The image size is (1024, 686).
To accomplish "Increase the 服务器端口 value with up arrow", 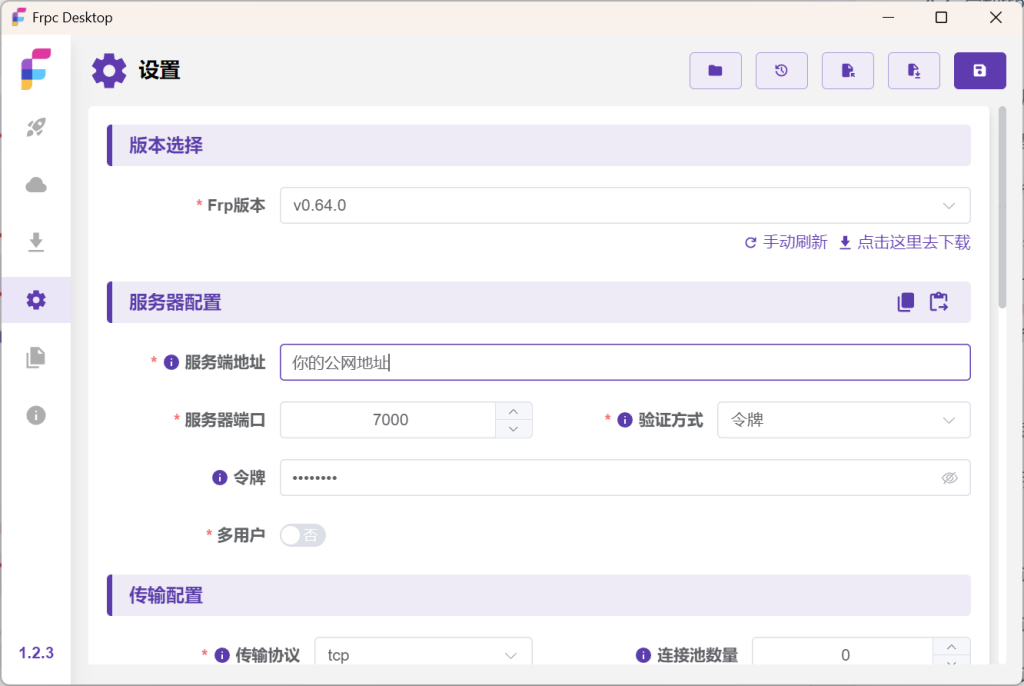I will (514, 411).
